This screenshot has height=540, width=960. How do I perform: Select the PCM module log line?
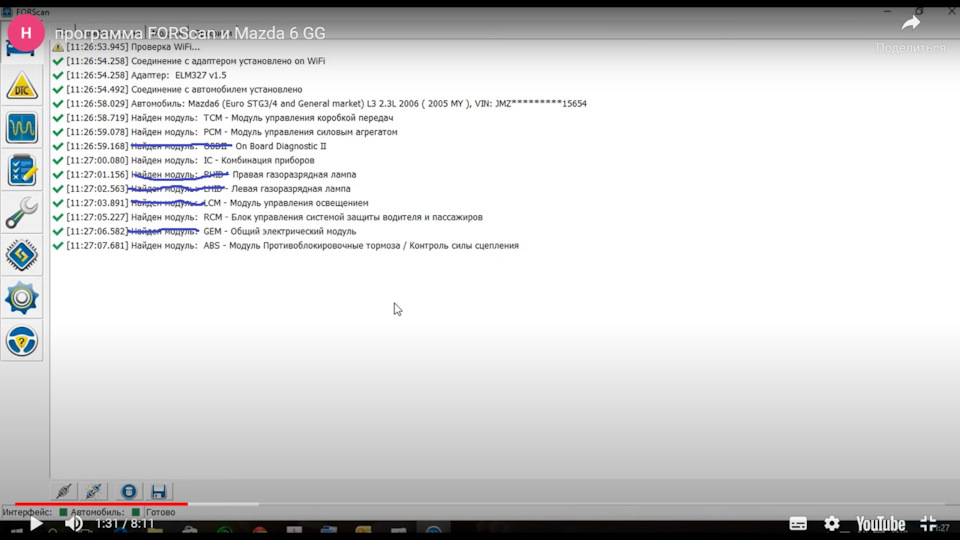225,132
